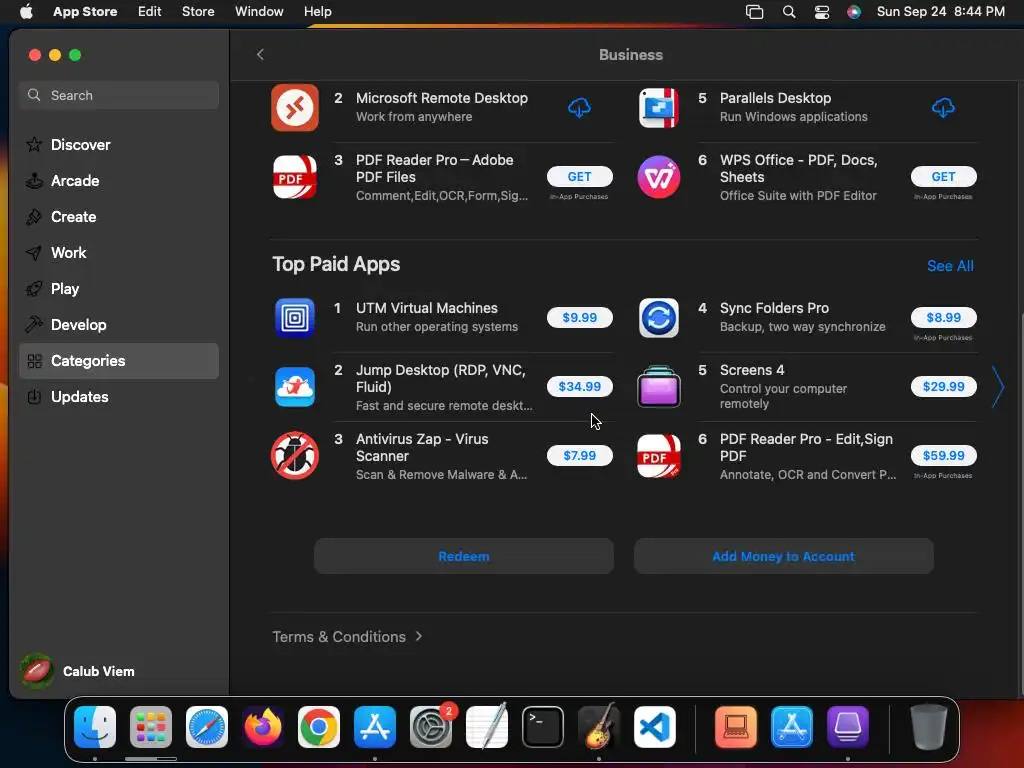Buy Jump Desktop for $34.99
This screenshot has height=768, width=1024.
579,387
